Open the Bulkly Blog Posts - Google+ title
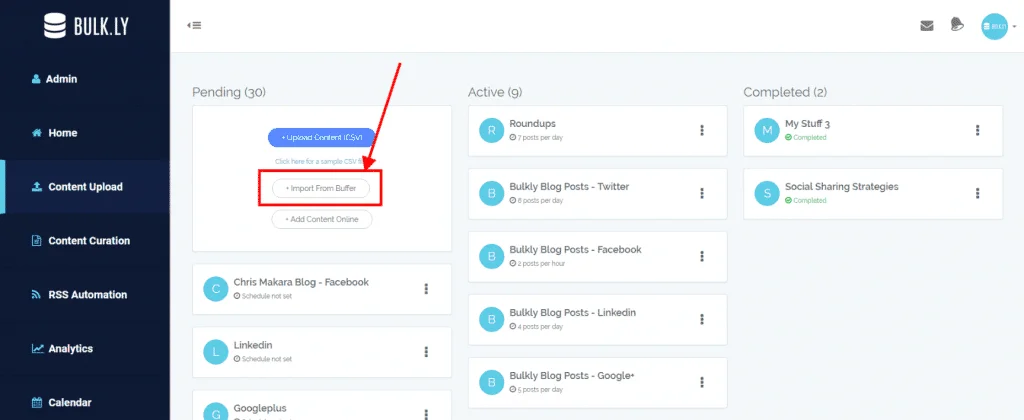 [572, 375]
